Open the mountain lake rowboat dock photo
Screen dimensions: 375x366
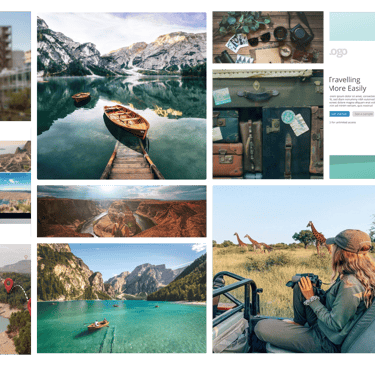click(x=122, y=96)
